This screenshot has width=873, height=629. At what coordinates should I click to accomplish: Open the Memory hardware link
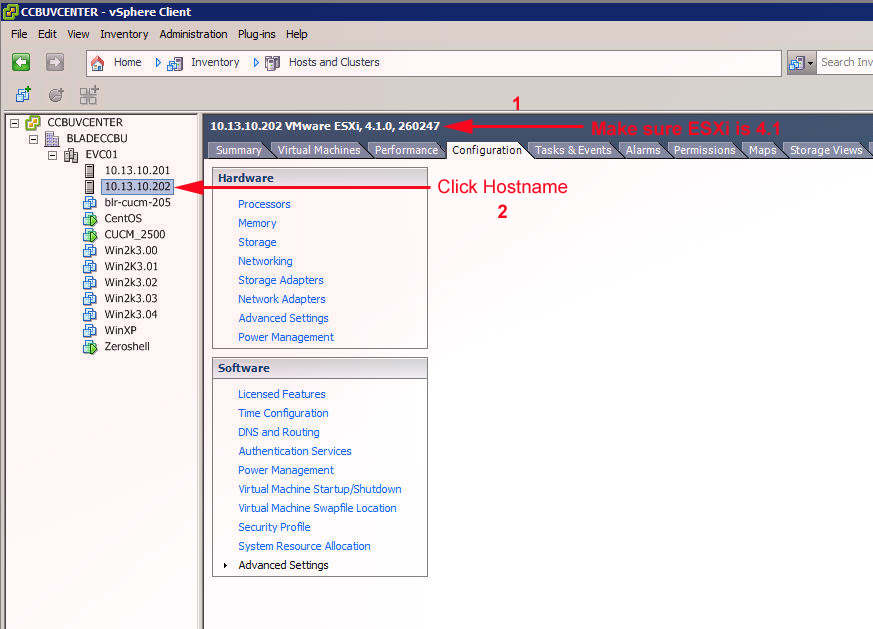click(257, 223)
